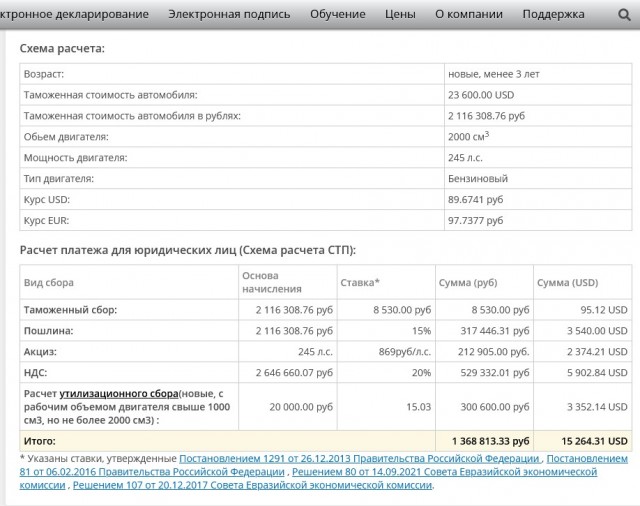The width and height of the screenshot is (640, 506).
Task: Open Решением 107 от 20.12.2017 link
Action: (253, 485)
